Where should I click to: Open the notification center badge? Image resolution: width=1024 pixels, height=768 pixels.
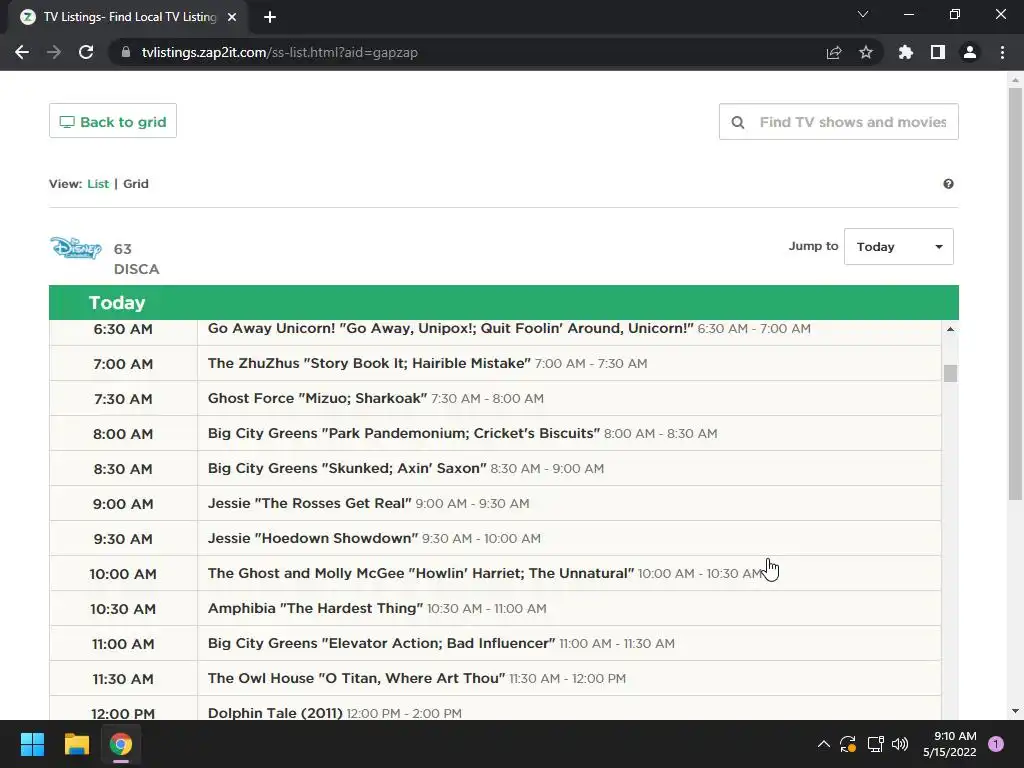coord(996,744)
